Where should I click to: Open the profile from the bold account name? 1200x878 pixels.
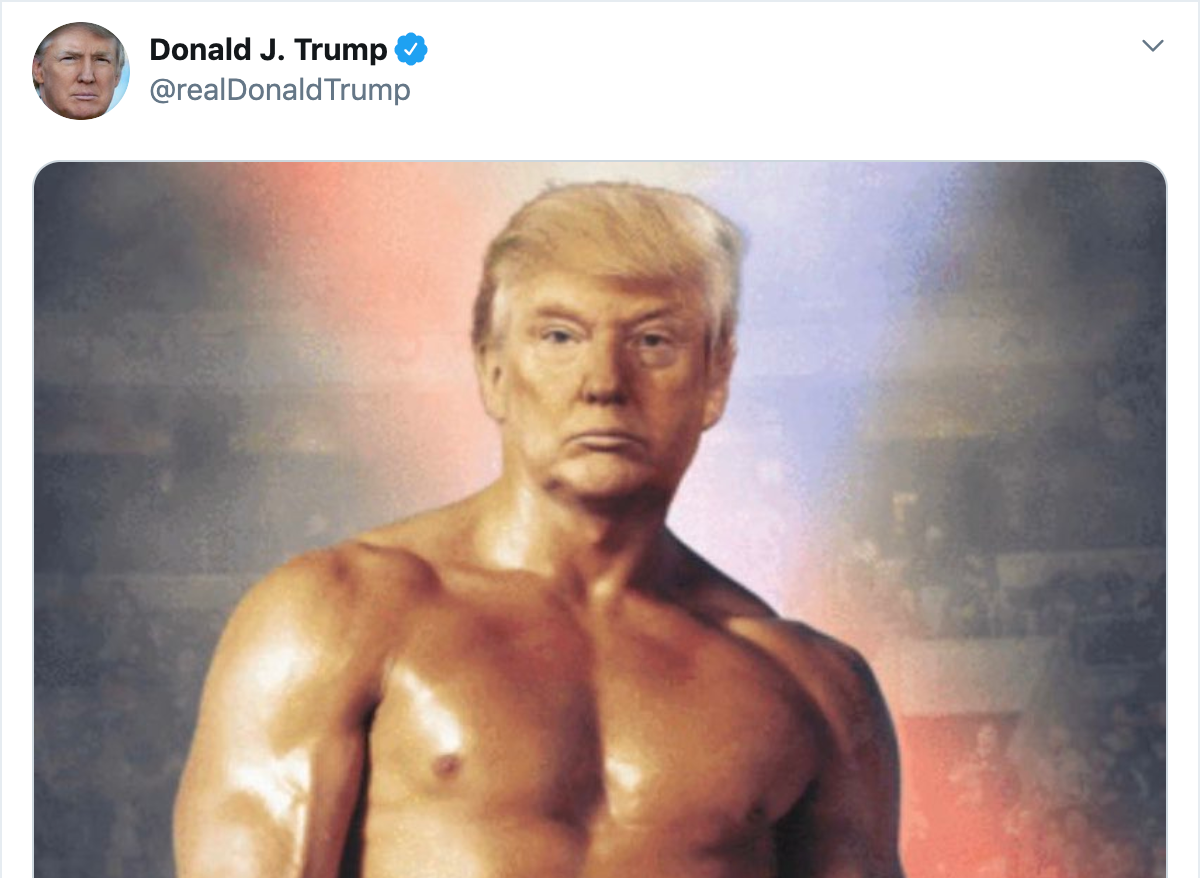click(268, 48)
